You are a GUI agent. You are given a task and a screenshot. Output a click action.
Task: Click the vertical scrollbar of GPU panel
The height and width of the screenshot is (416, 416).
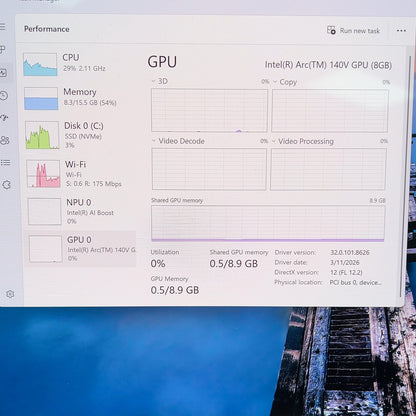(402, 177)
